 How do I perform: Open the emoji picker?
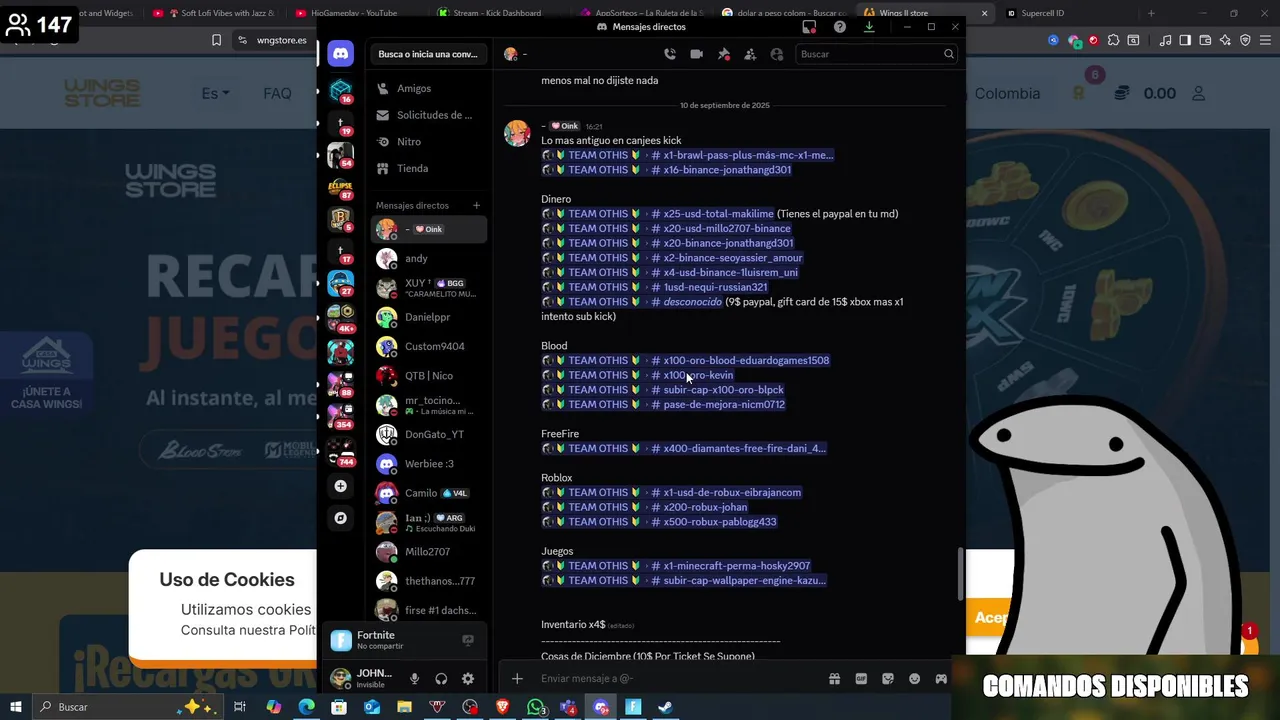(x=914, y=679)
